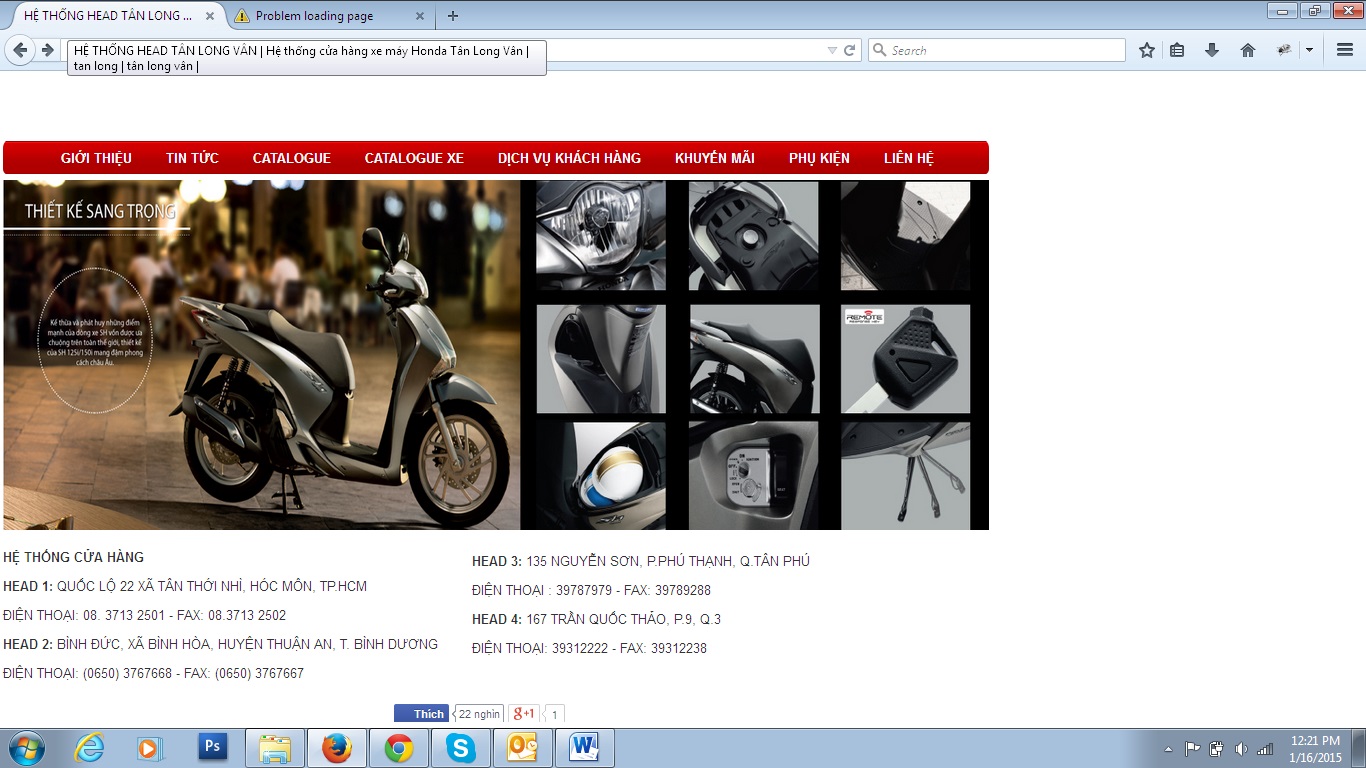Viewport: 1366px width, 768px height.
Task: Click the volume speaker tray icon
Action: pos(1241,749)
